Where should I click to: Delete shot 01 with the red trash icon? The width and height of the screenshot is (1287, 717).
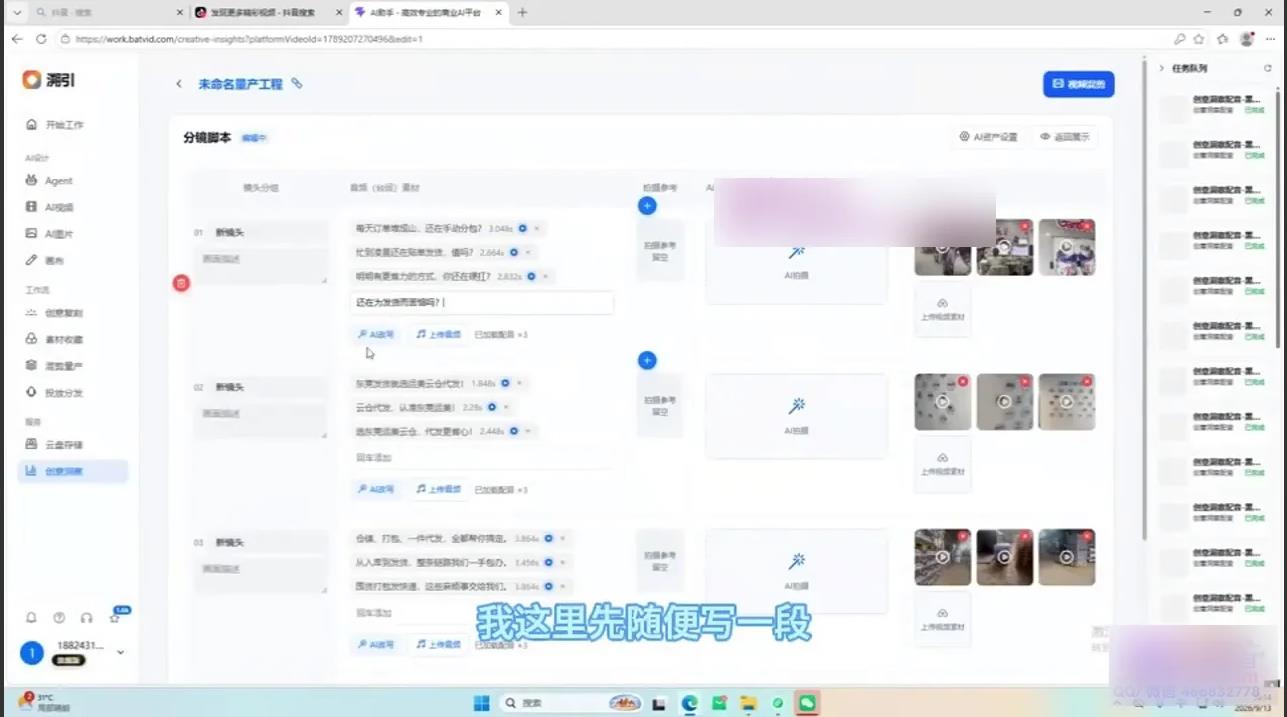(181, 283)
